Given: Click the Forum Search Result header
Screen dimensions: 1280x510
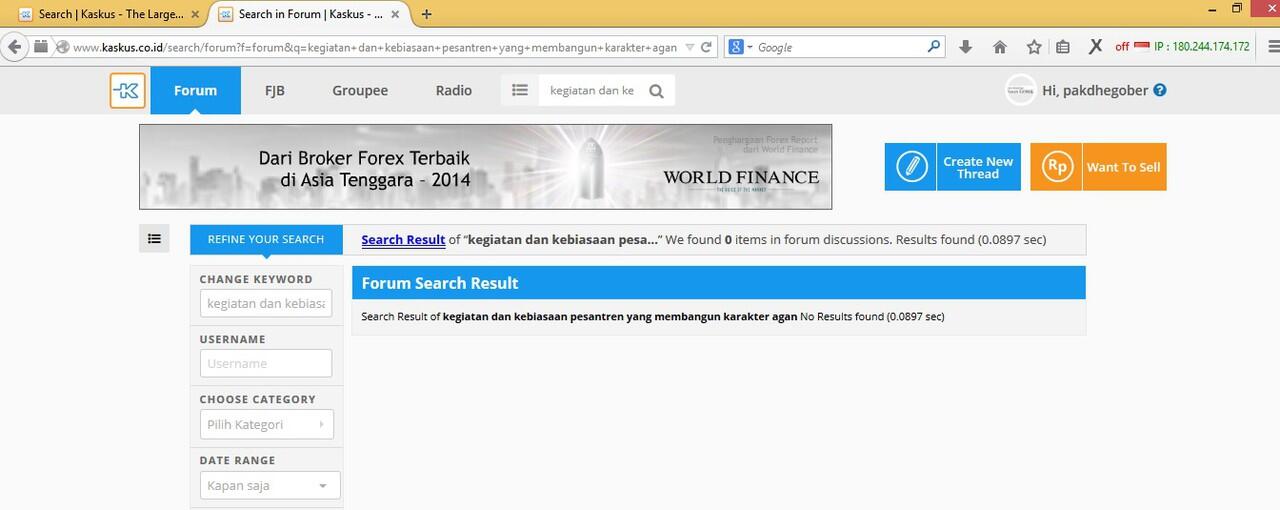Looking at the screenshot, I should (718, 283).
